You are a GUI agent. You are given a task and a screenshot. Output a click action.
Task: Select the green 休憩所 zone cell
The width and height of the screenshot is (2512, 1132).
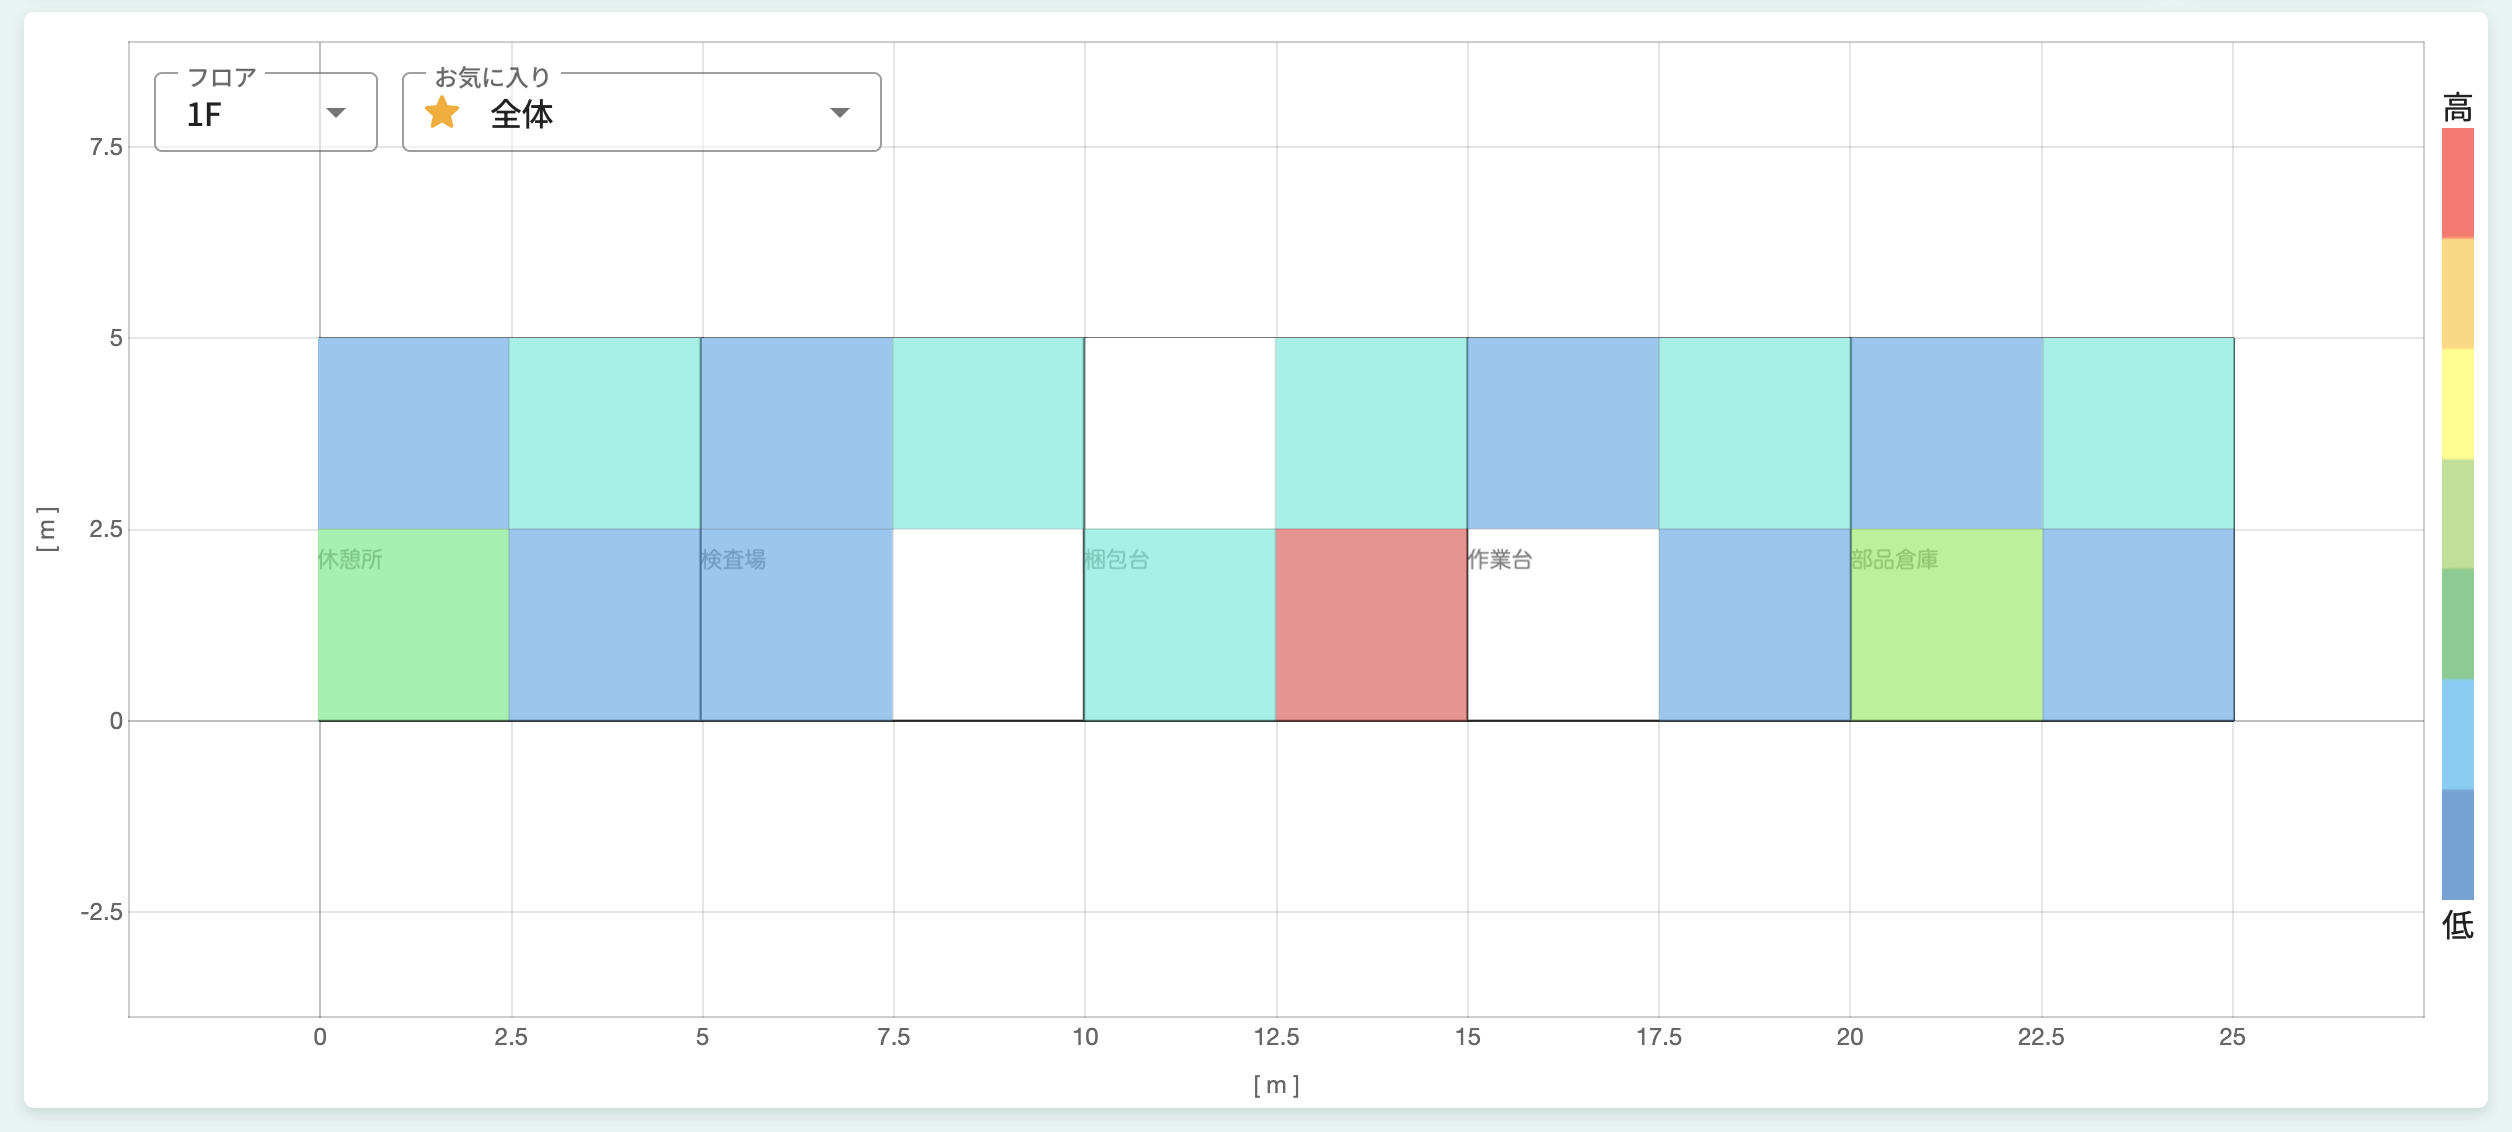point(414,640)
